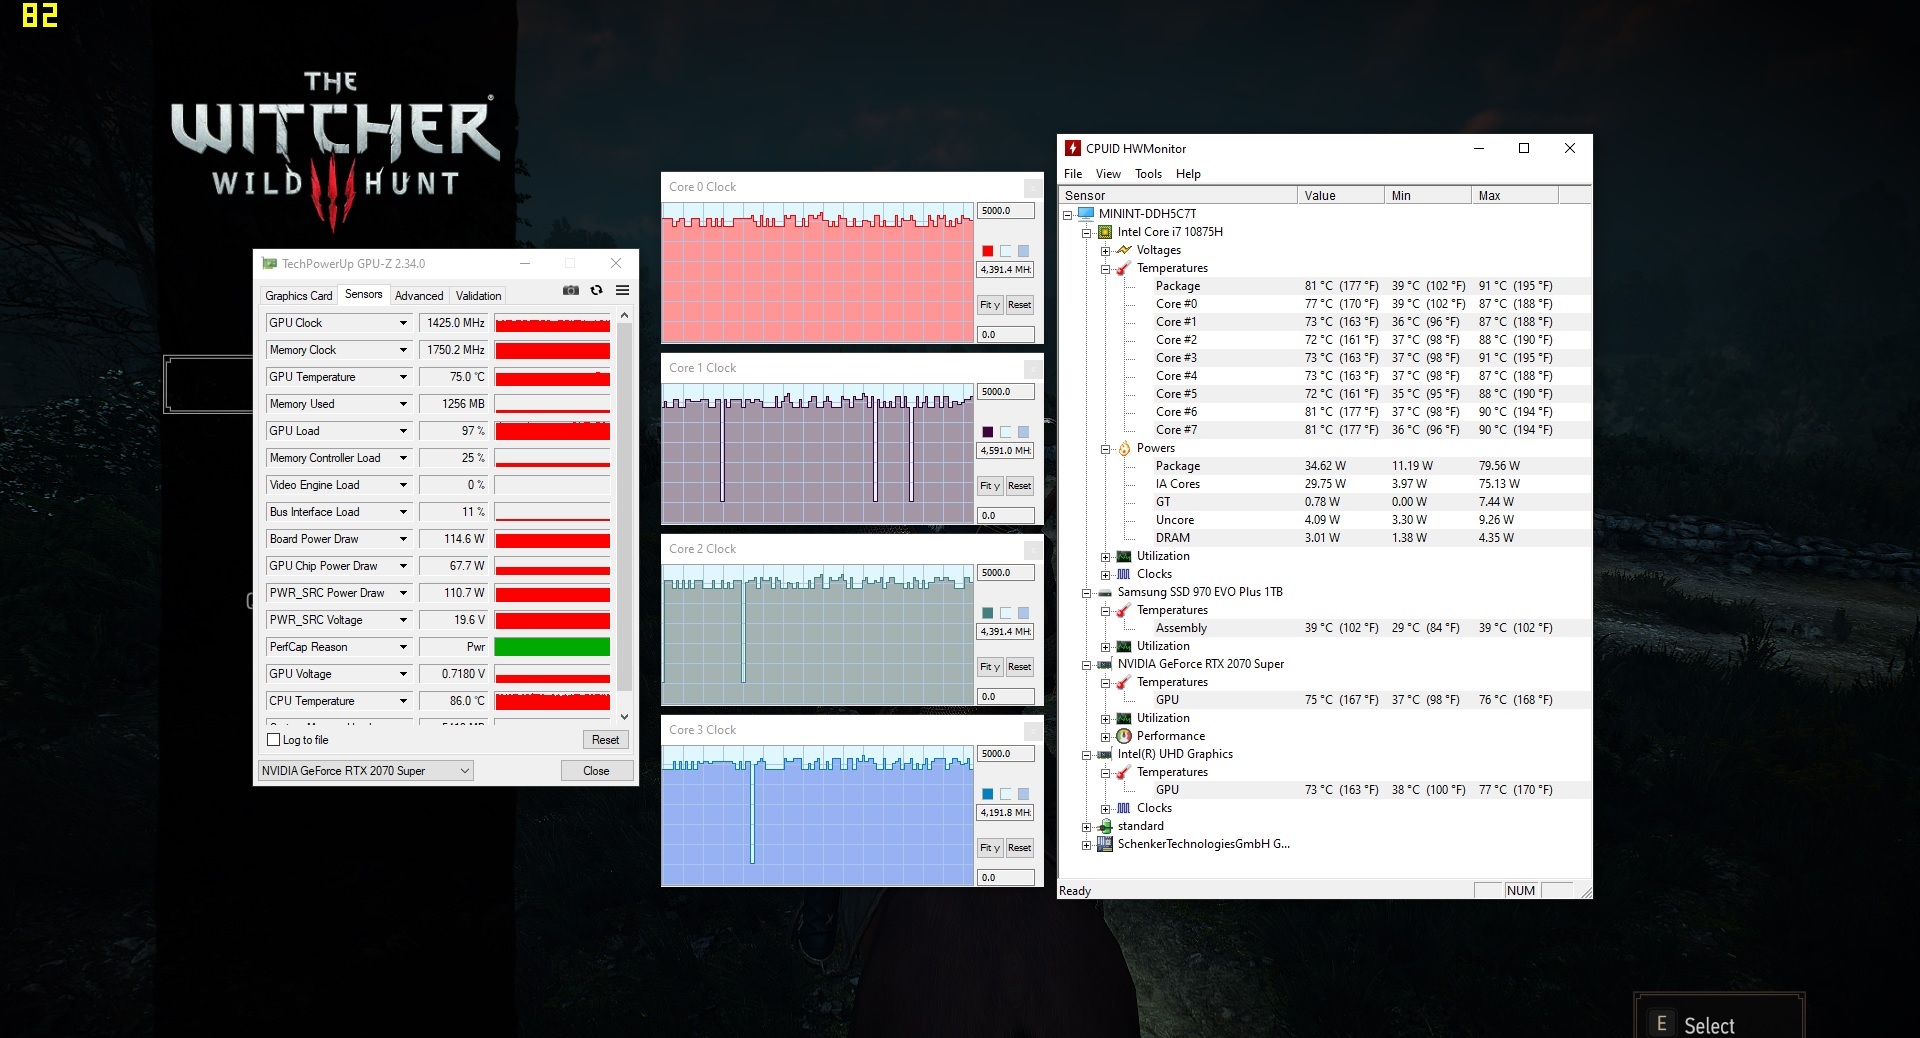Expand the Voltages tree node

(1106, 251)
